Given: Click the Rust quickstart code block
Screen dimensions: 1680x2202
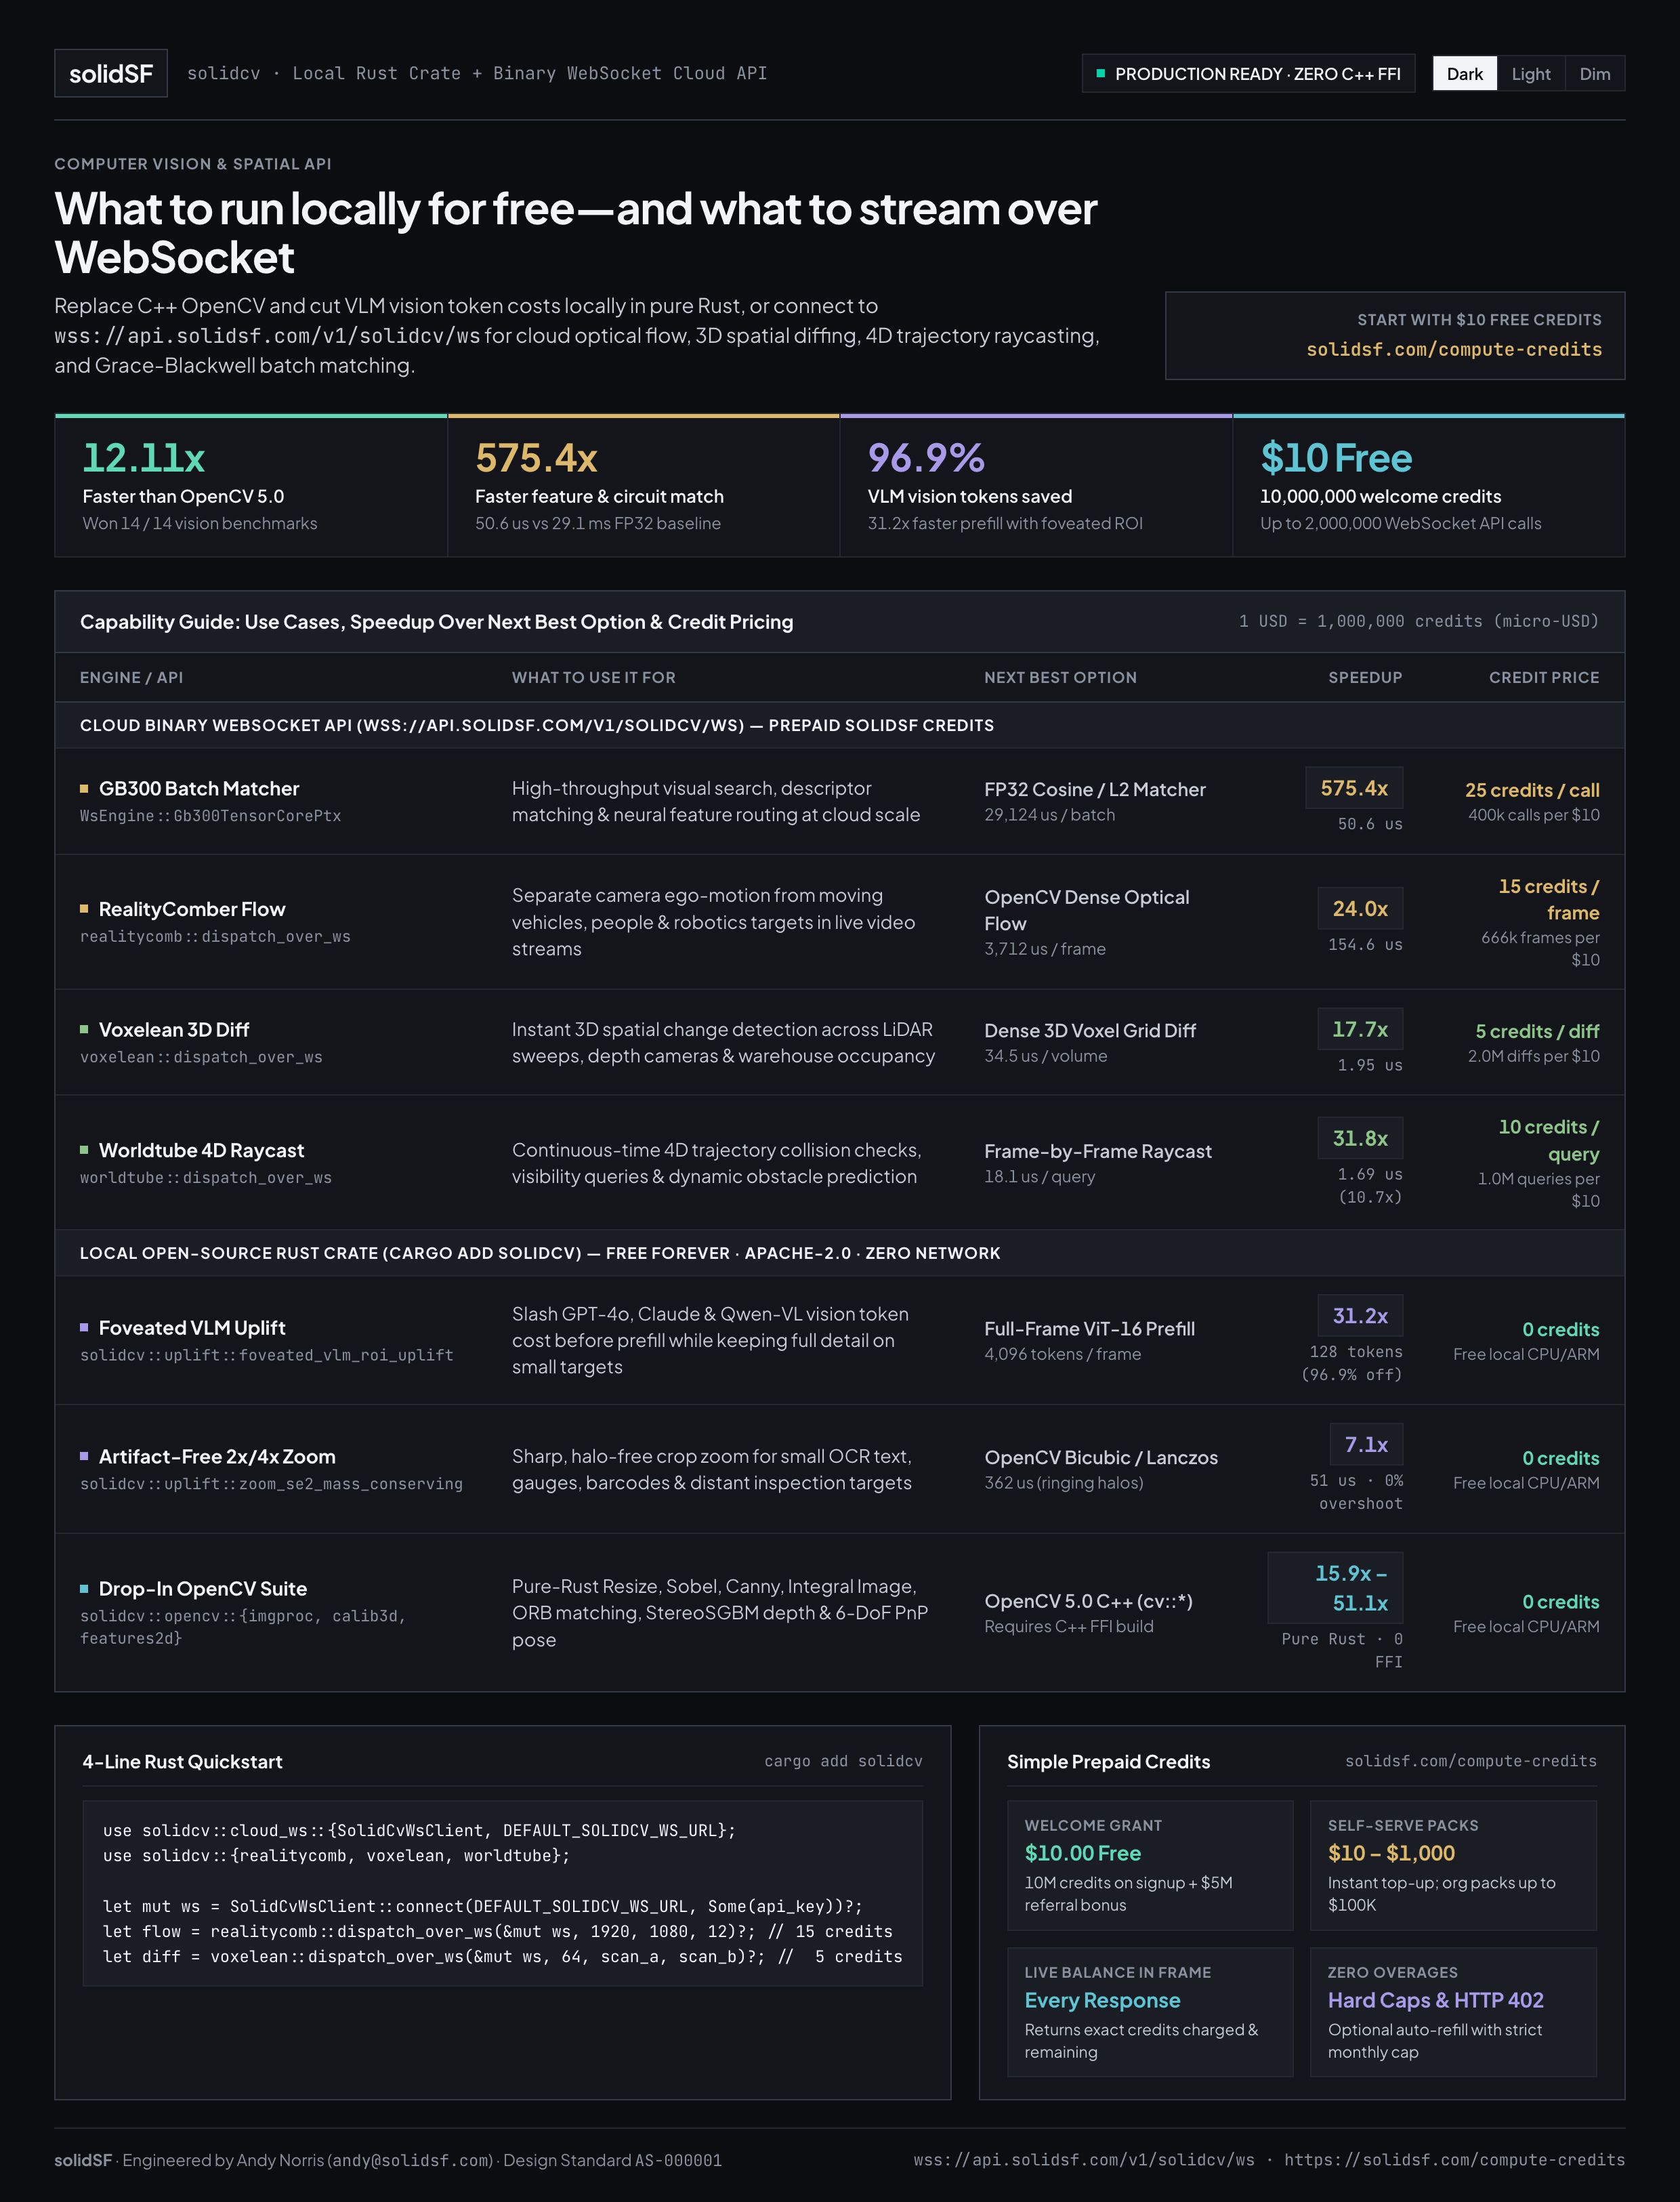Looking at the screenshot, I should (x=503, y=1893).
